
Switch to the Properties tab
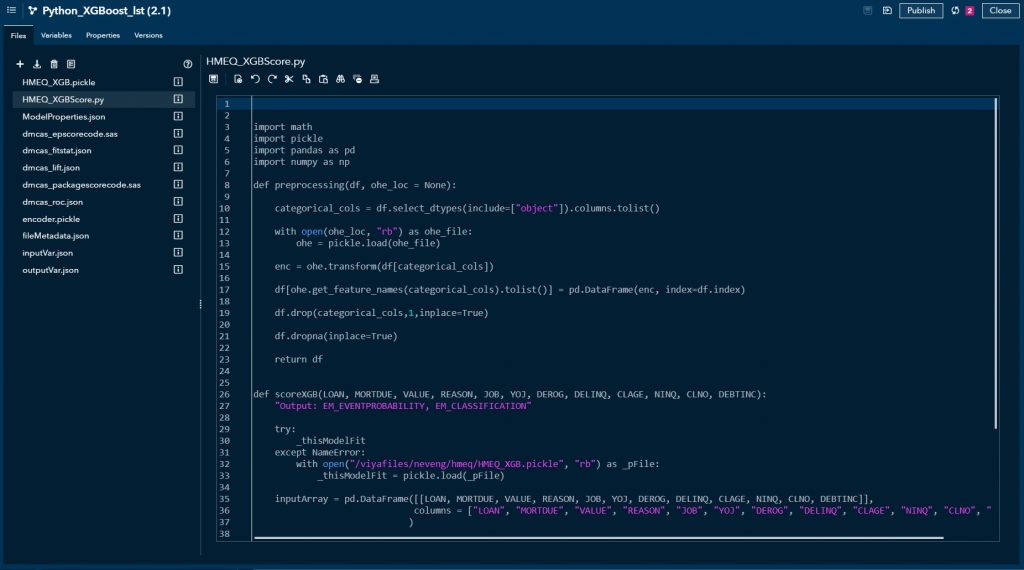coord(102,35)
